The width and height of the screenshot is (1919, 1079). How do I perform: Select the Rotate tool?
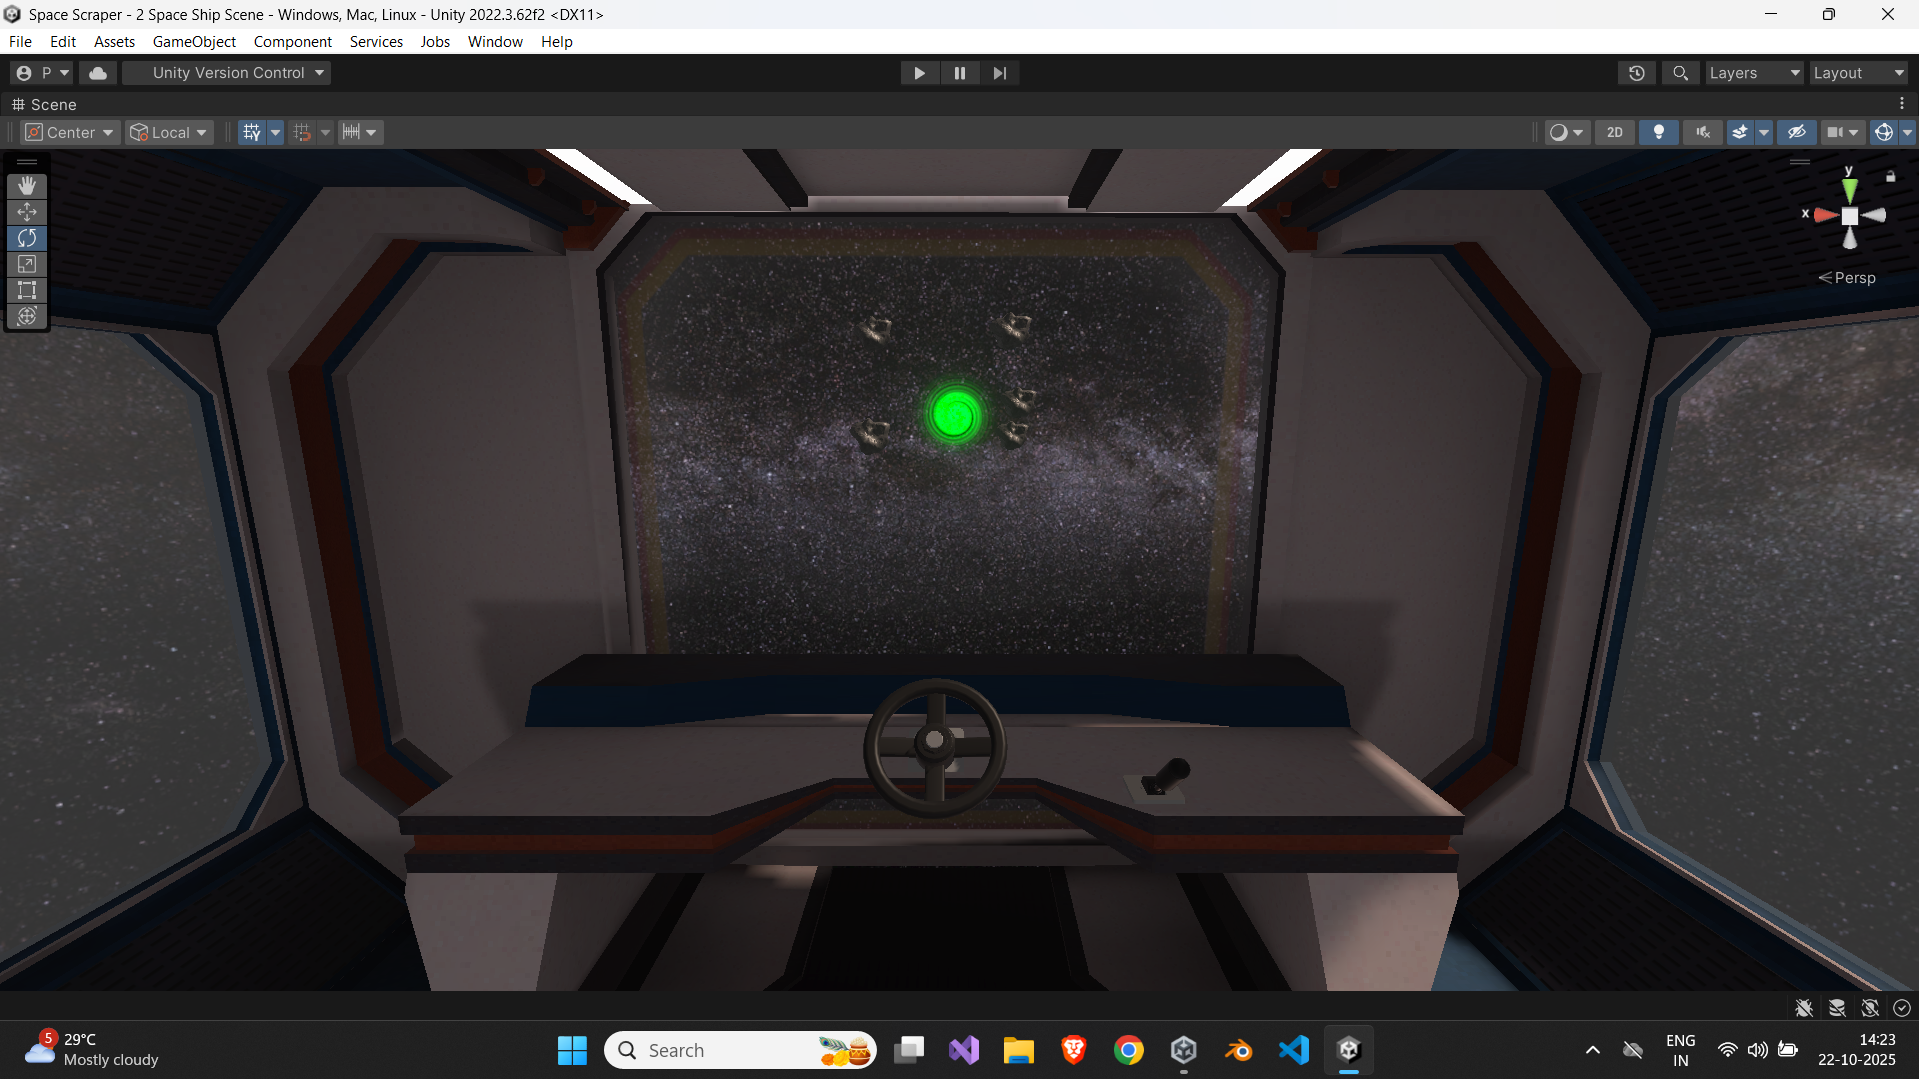point(27,238)
